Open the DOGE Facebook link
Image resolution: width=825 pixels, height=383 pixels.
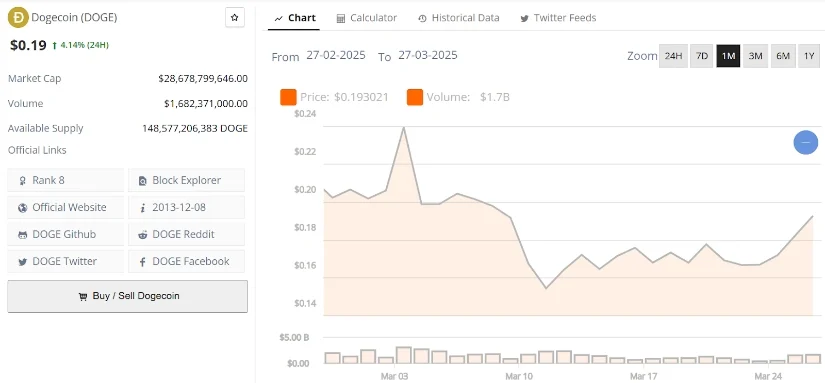(x=186, y=261)
